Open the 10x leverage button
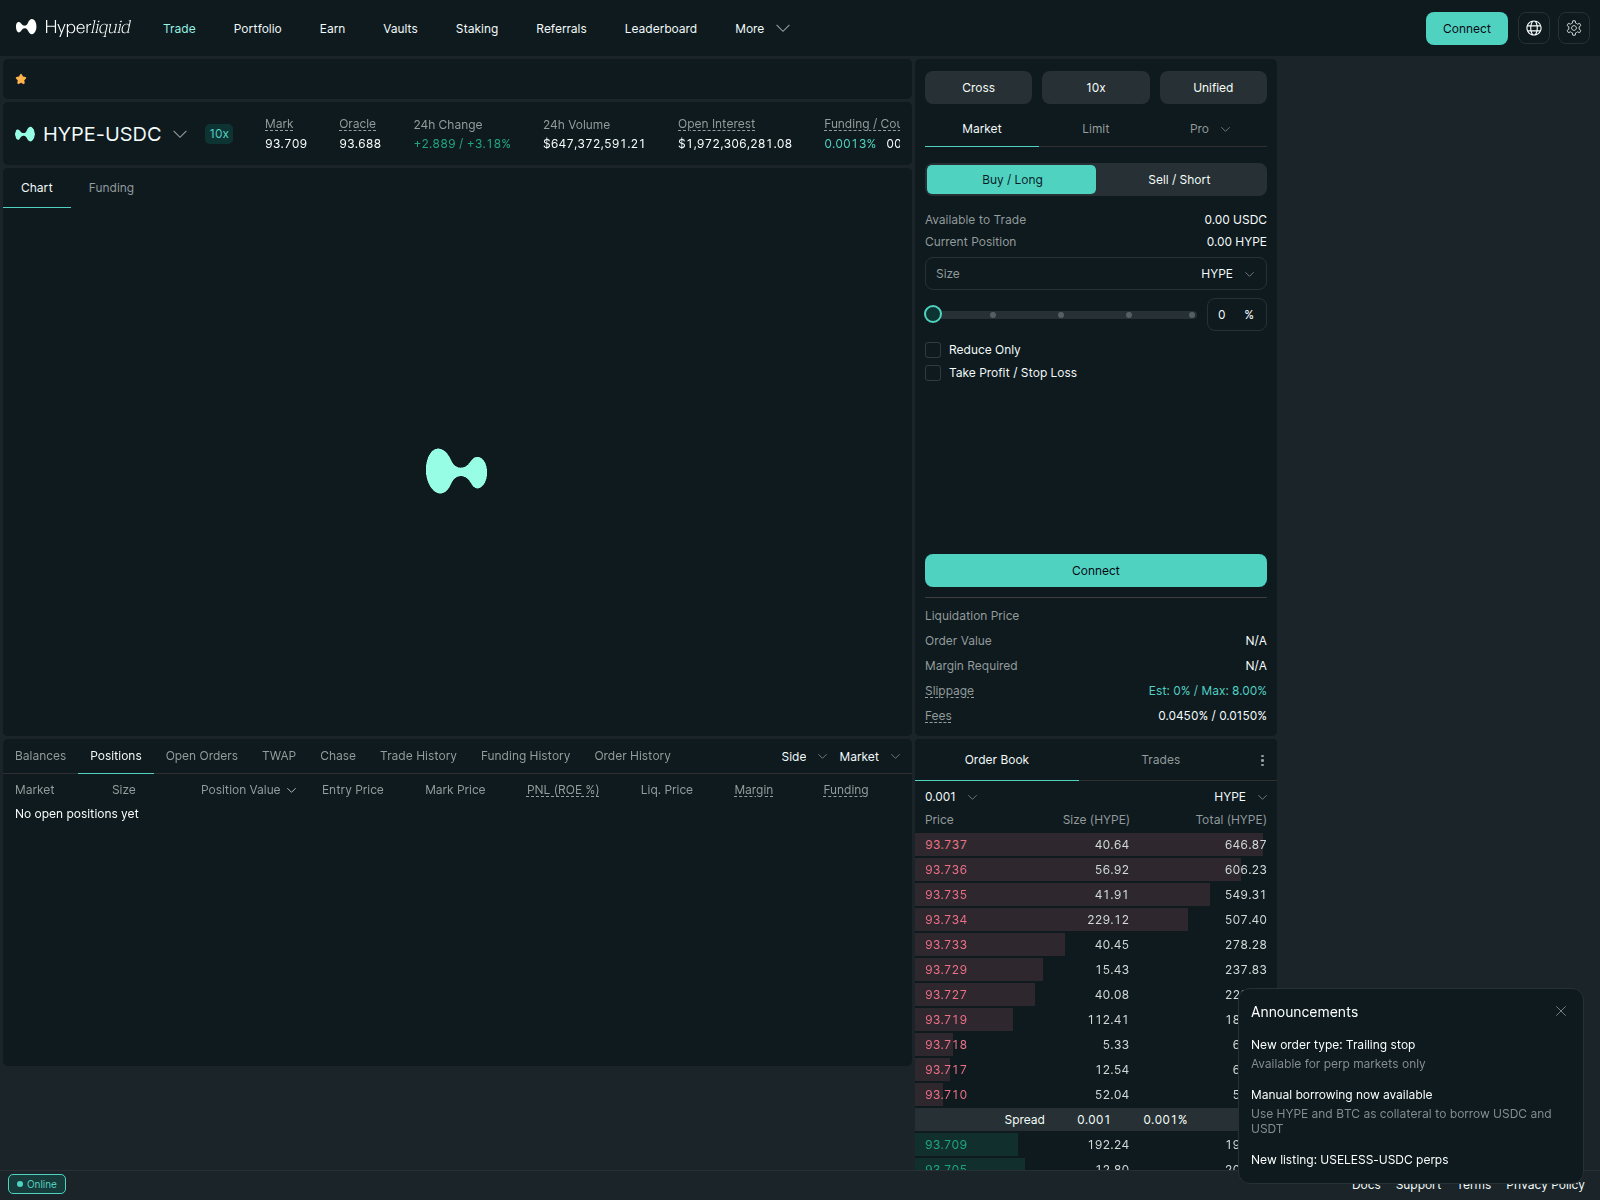The width and height of the screenshot is (1600, 1200). click(x=1096, y=88)
